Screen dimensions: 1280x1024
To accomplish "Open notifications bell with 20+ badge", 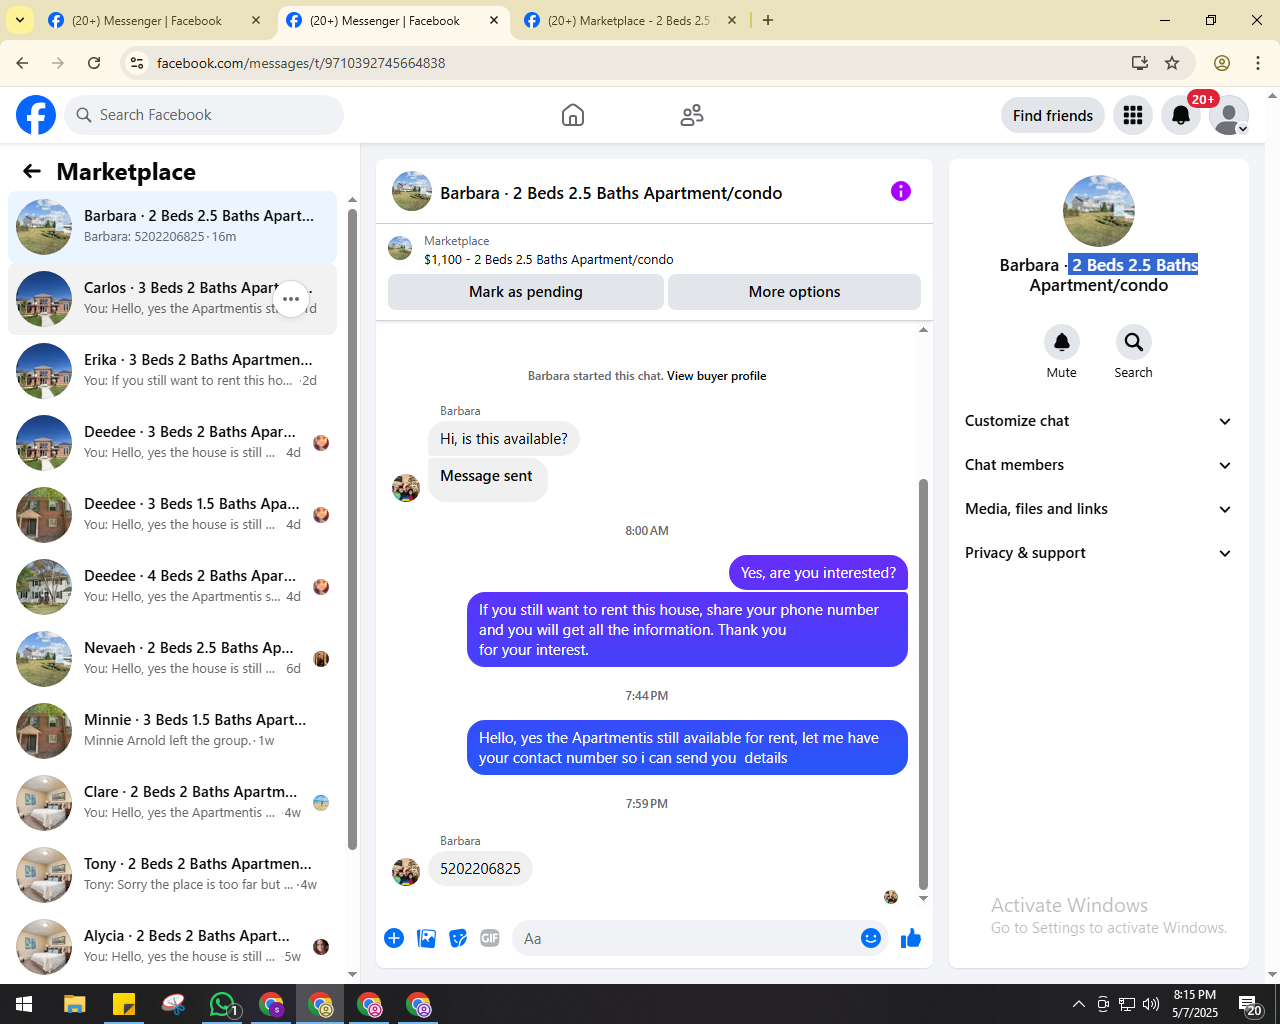I will 1181,115.
